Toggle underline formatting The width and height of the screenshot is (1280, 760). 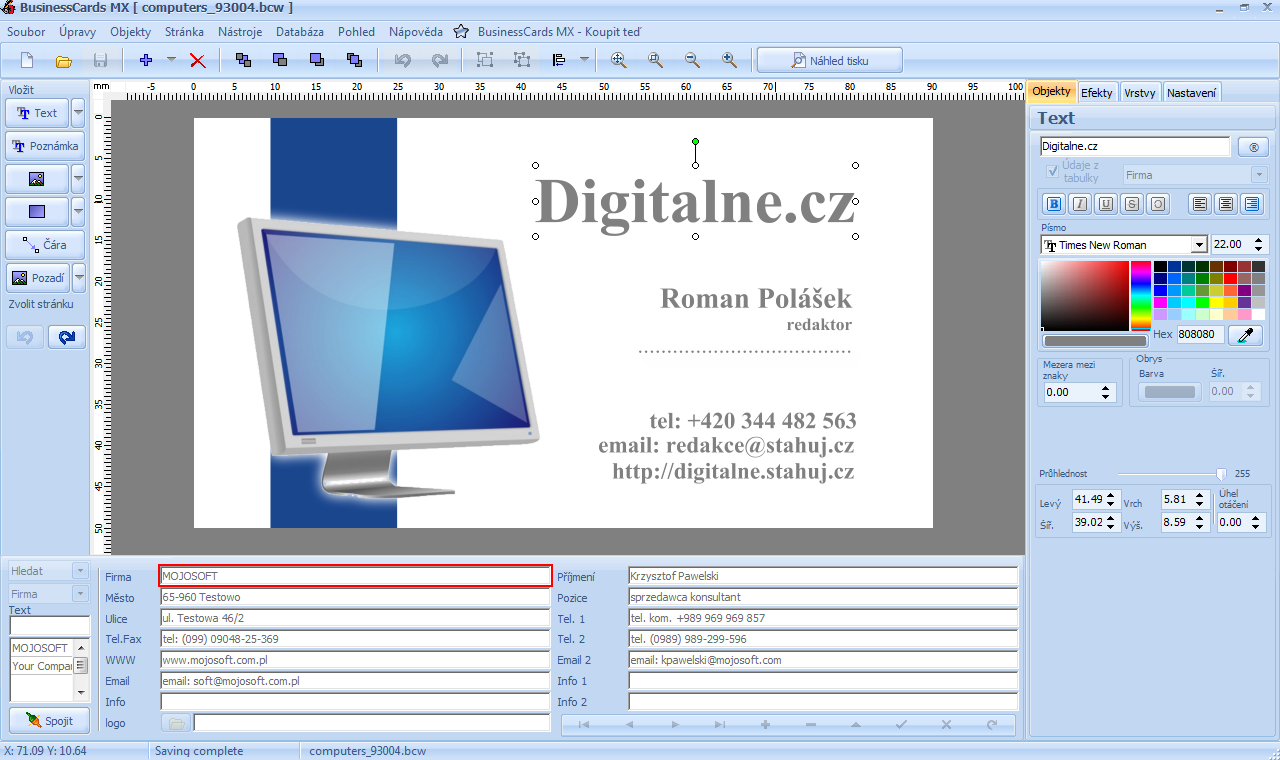pos(1106,204)
